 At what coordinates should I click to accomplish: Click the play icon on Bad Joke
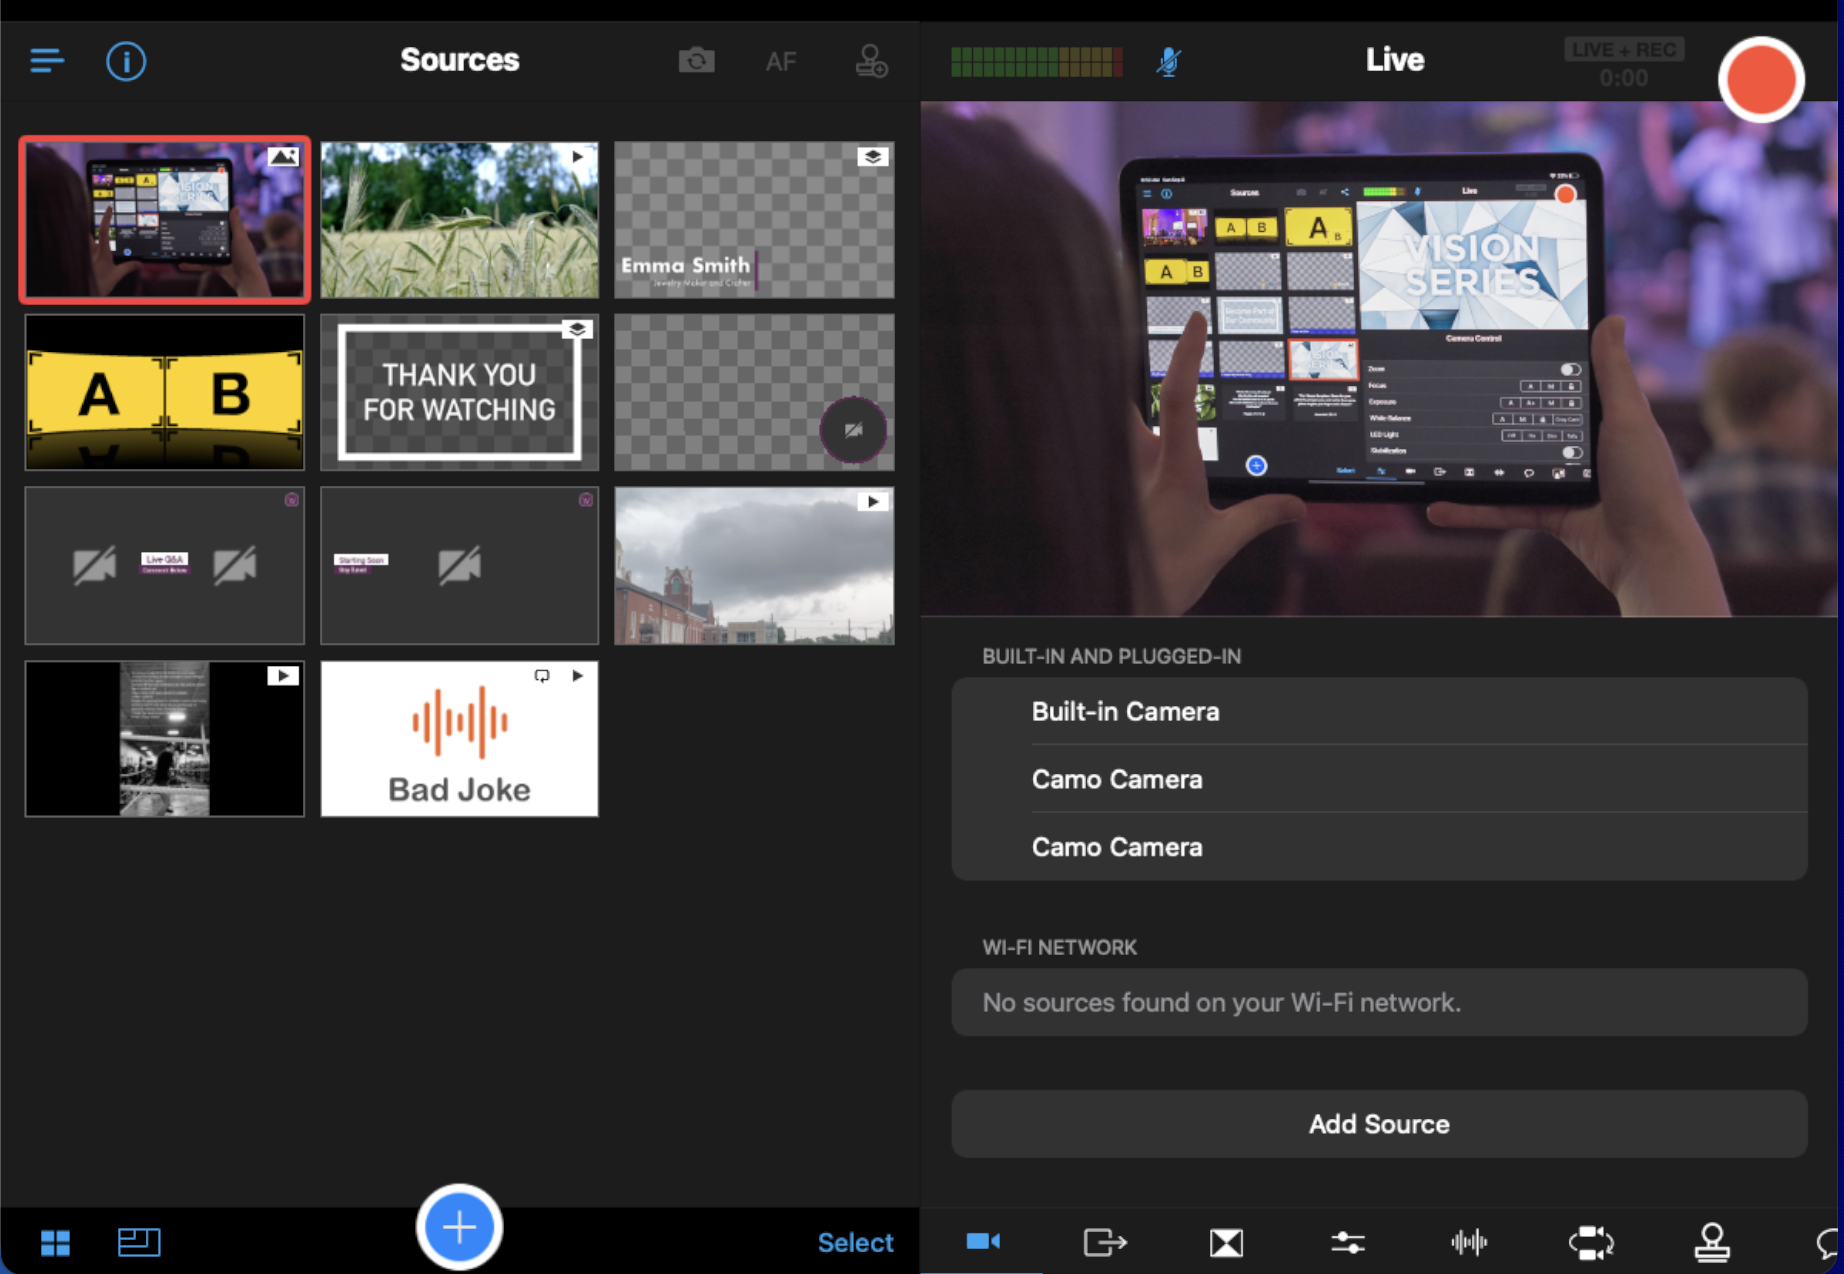(577, 676)
